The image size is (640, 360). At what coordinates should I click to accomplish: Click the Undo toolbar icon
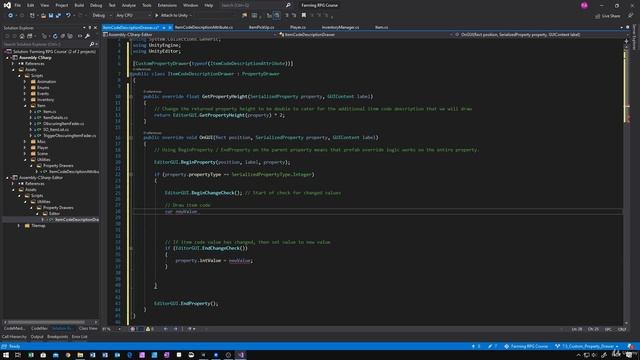coord(68,16)
